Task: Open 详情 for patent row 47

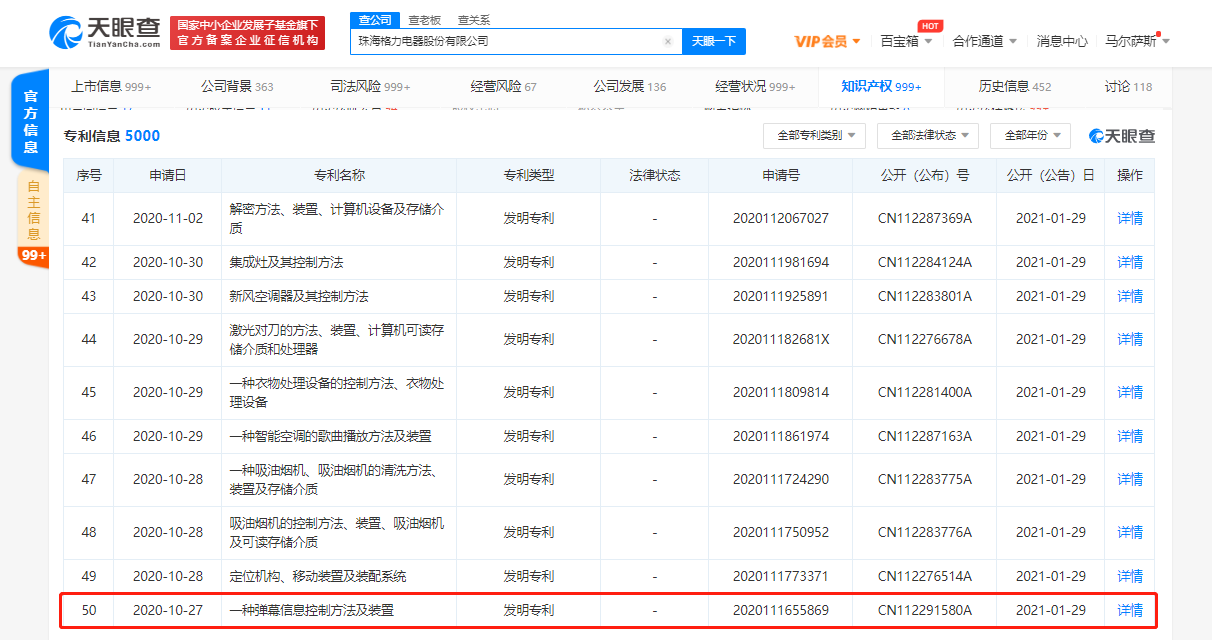Action: pos(1130,479)
